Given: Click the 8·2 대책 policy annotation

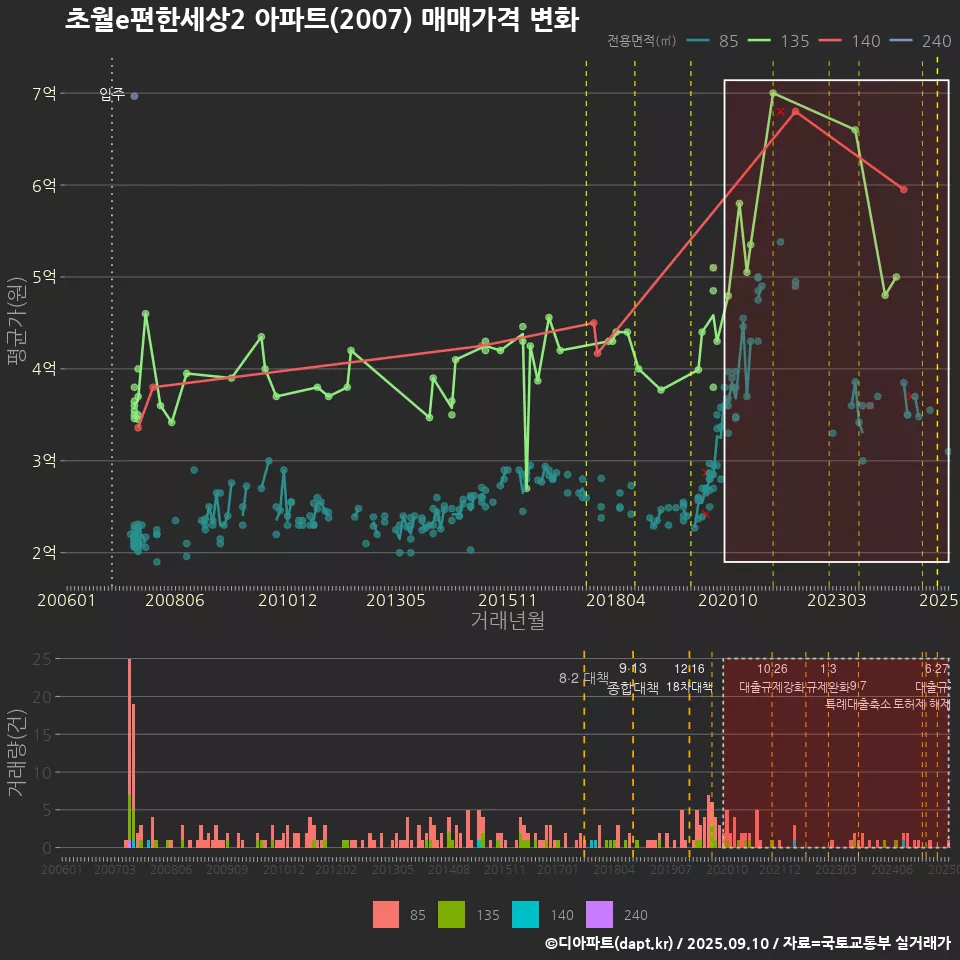Looking at the screenshot, I should click(x=583, y=678).
